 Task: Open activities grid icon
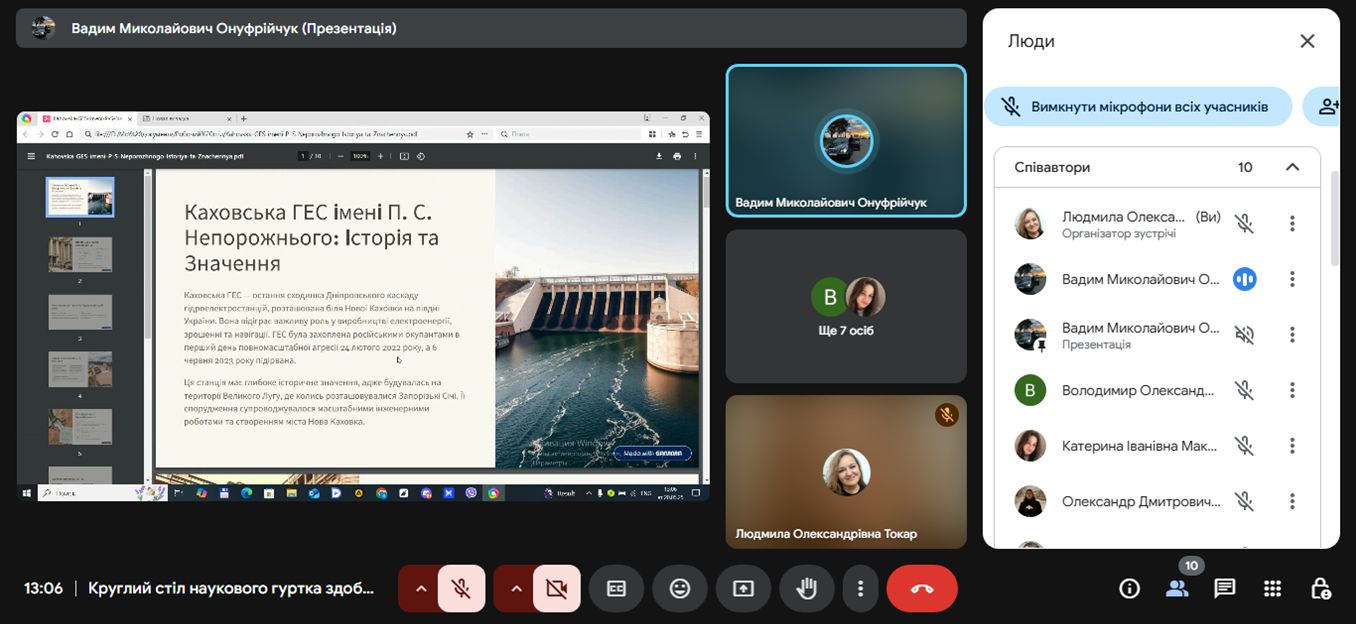point(1272,589)
